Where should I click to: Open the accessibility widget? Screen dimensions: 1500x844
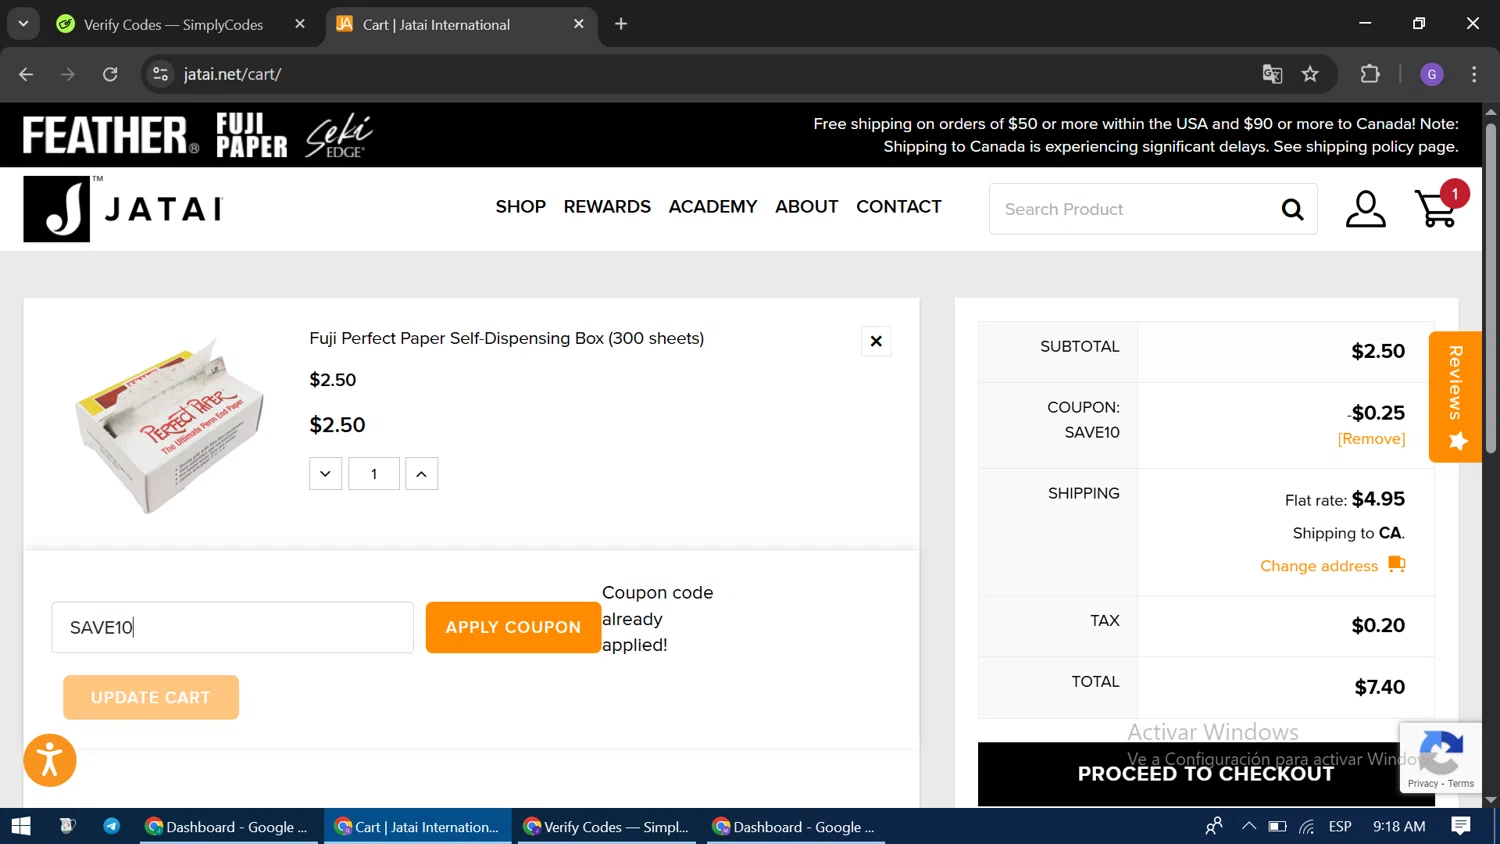pos(49,760)
